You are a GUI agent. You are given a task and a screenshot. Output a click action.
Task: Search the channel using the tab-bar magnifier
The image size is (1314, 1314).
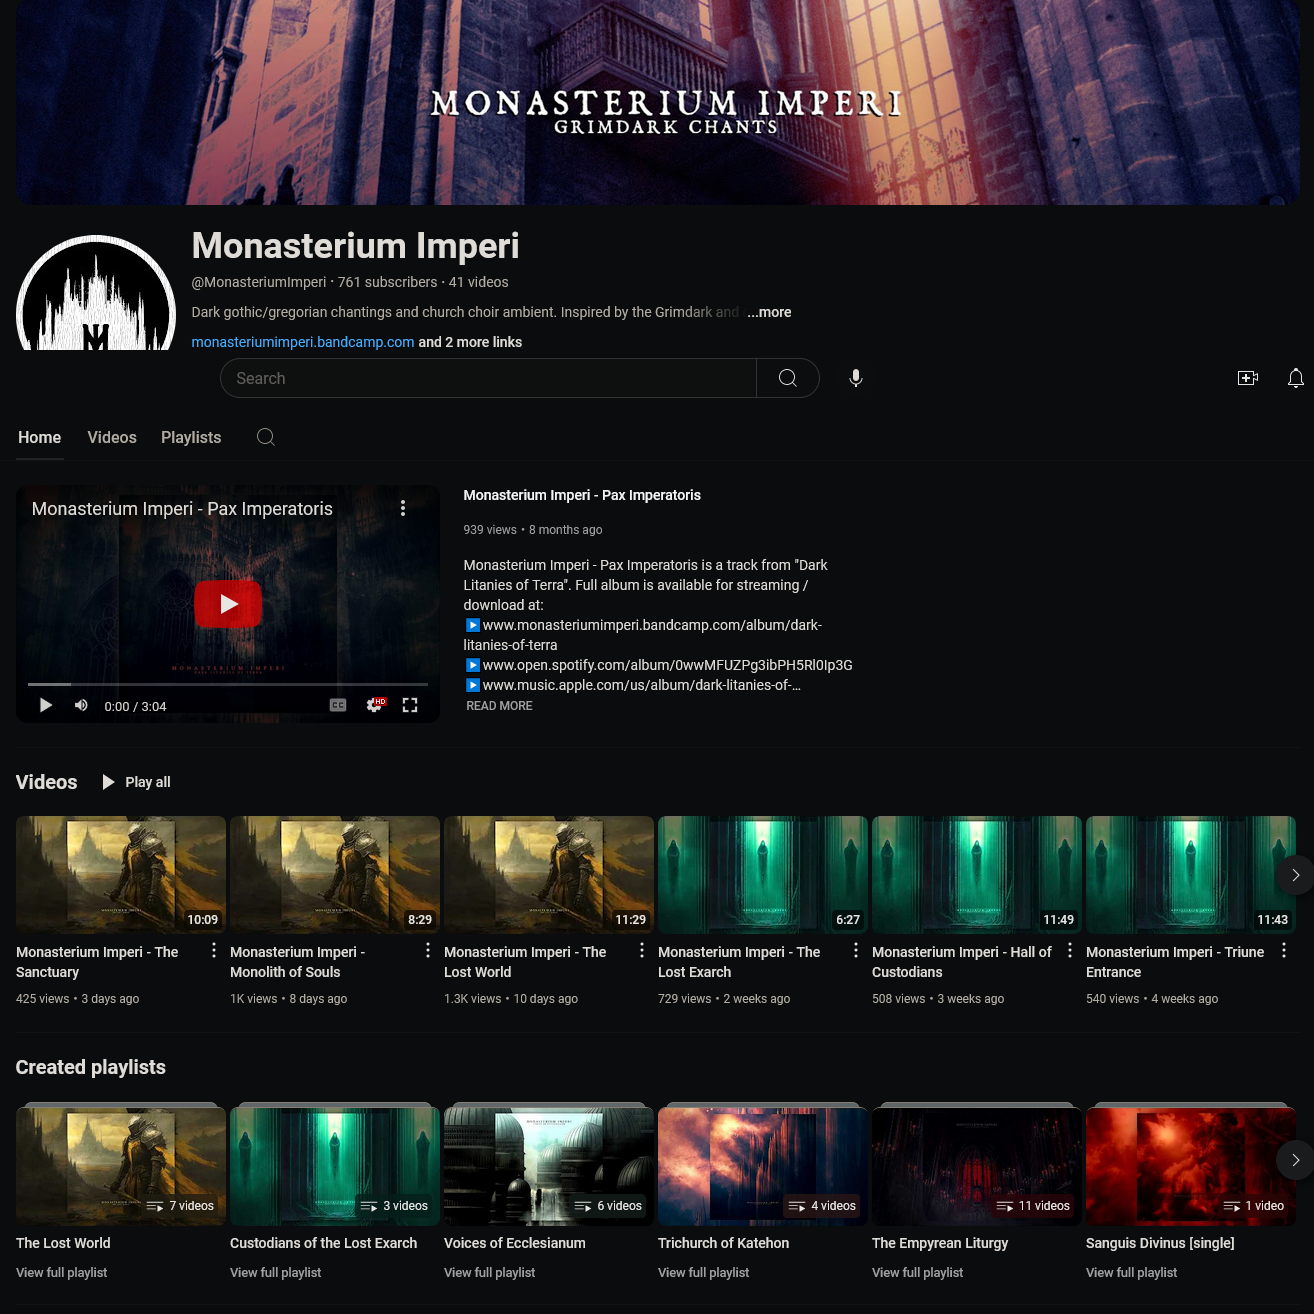tap(266, 437)
